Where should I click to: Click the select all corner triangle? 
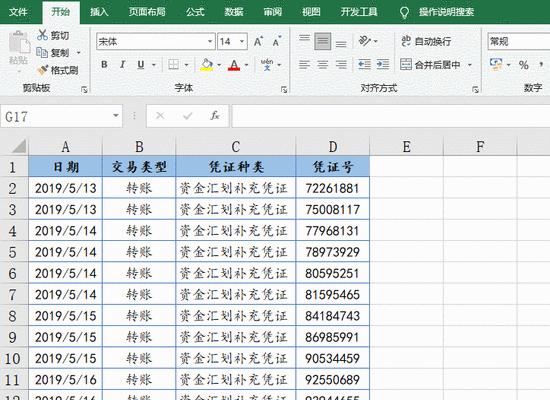(19, 146)
